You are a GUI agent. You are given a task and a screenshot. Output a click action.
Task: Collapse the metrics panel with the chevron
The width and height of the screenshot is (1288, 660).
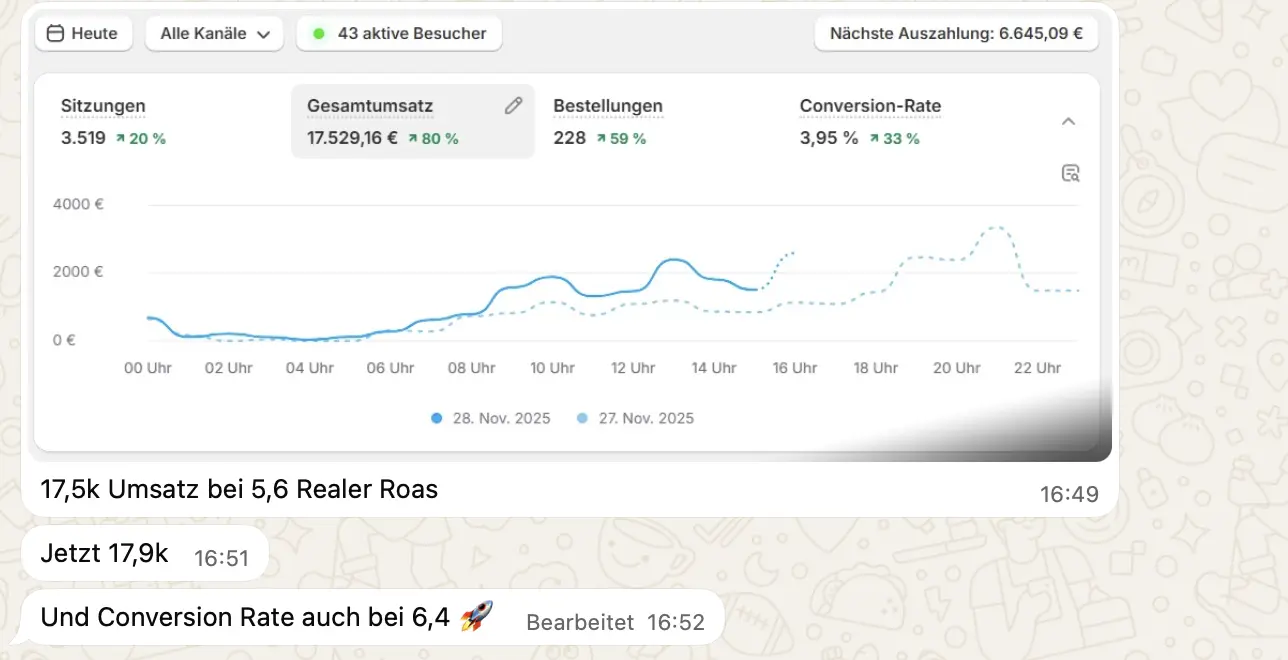click(1068, 122)
